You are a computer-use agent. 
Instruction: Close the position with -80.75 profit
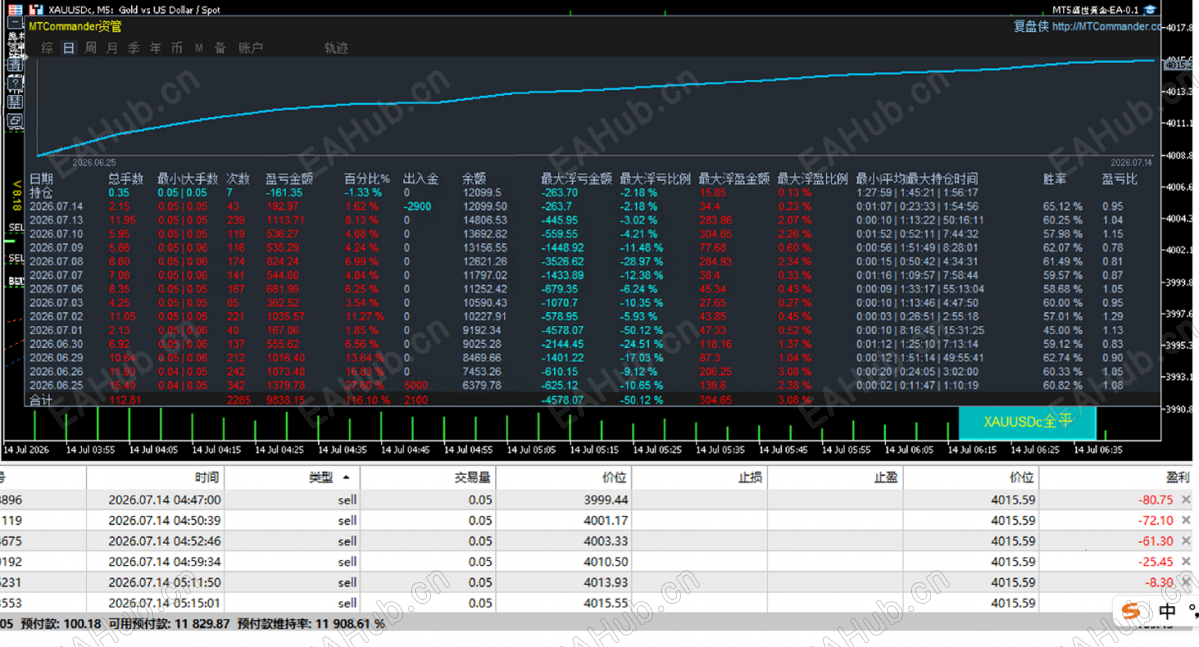click(1186, 499)
